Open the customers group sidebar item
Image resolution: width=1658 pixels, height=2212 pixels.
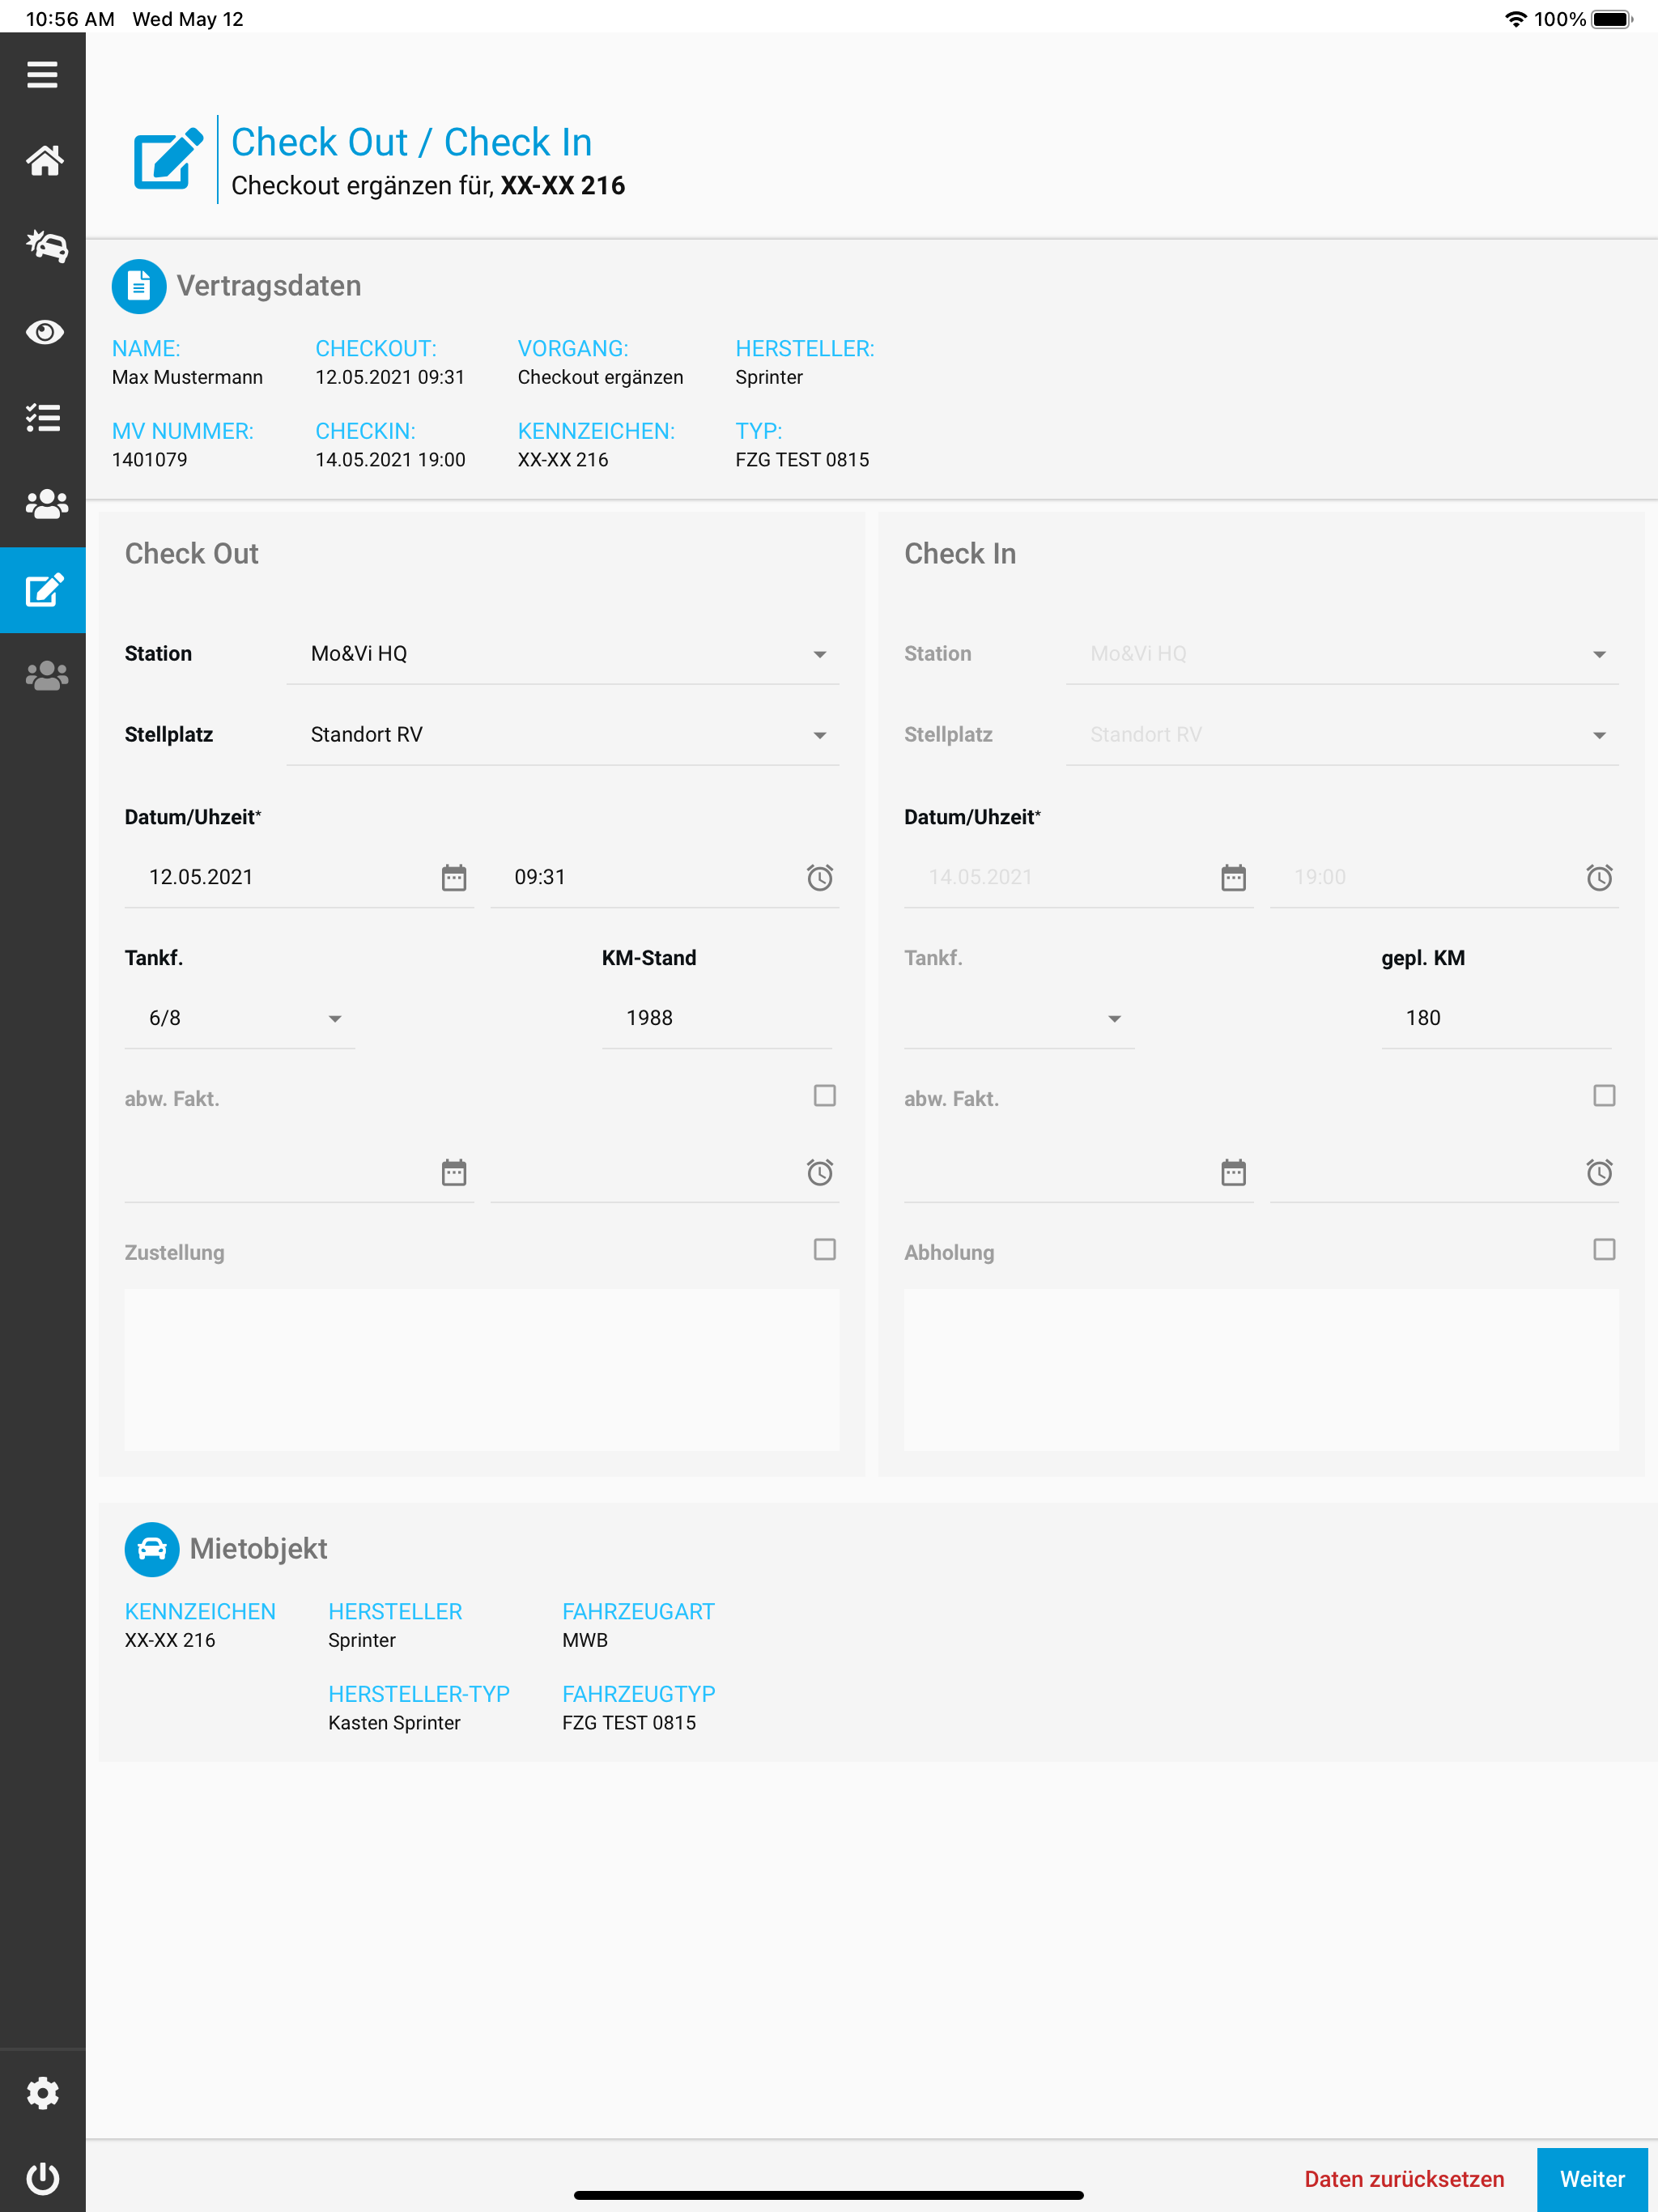coord(44,504)
